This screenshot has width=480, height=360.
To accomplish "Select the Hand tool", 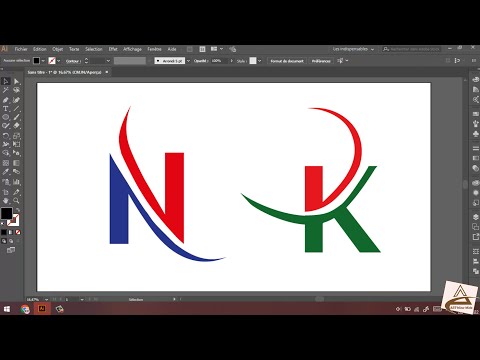I will (x=6, y=201).
